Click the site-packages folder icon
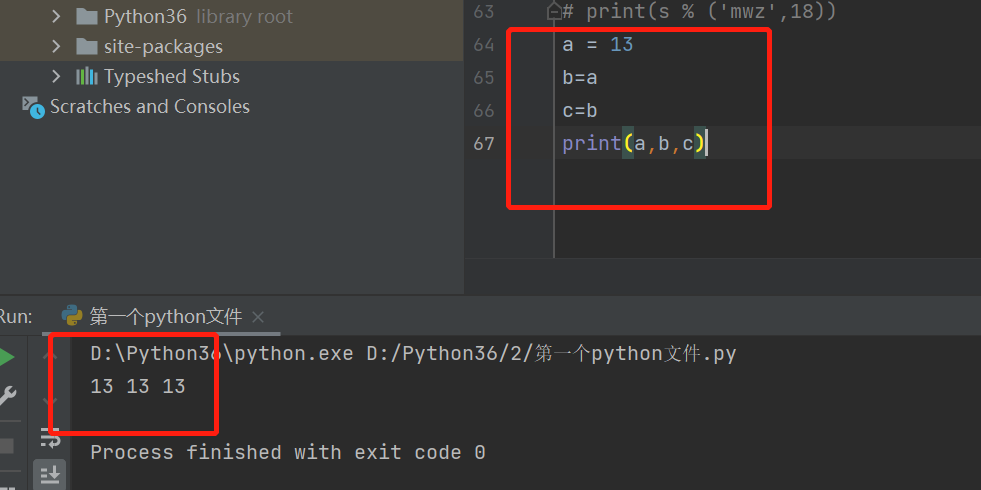 pyautogui.click(x=87, y=47)
